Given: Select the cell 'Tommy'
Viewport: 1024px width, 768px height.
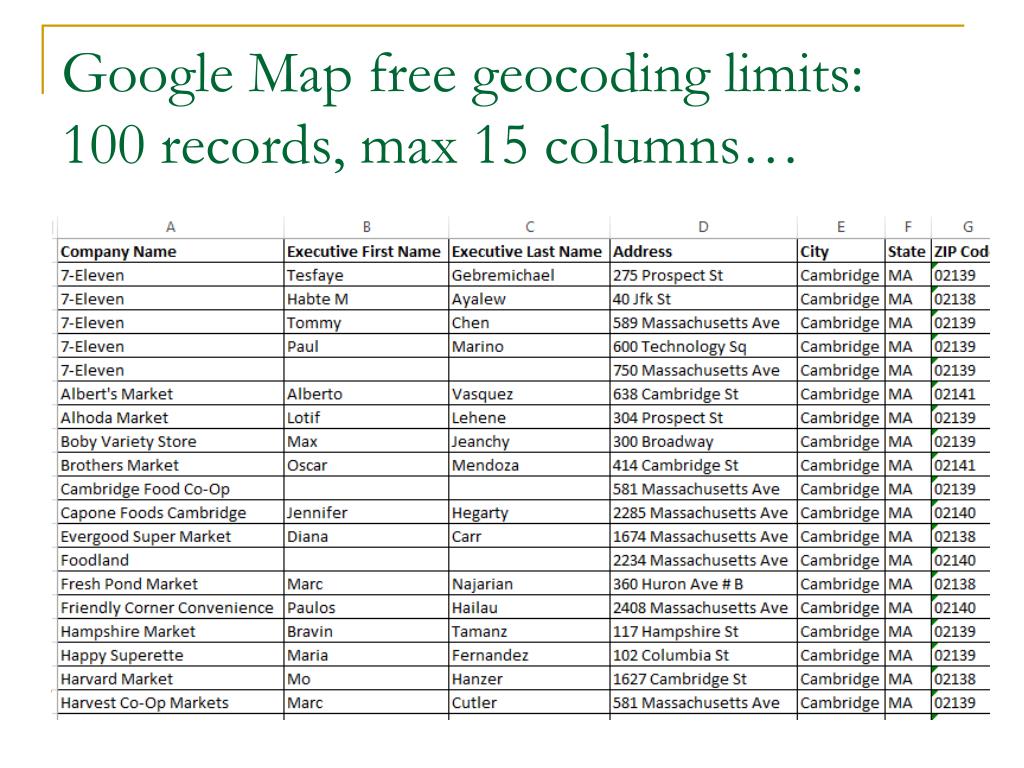Looking at the screenshot, I should (x=366, y=323).
